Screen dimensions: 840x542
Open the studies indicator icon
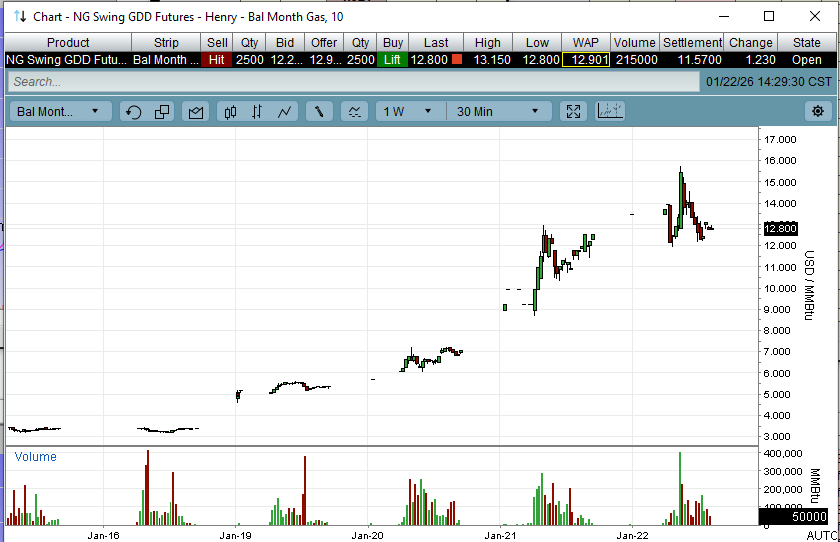coord(355,111)
